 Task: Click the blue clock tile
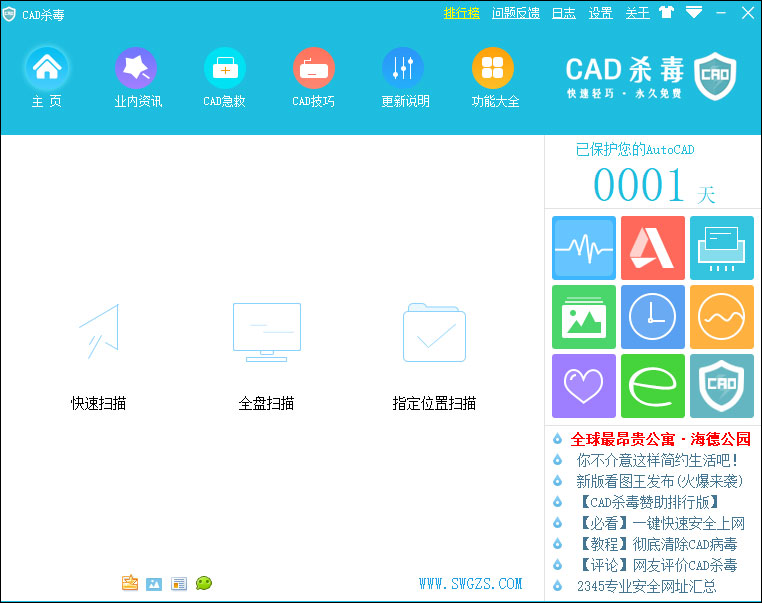coord(653,317)
